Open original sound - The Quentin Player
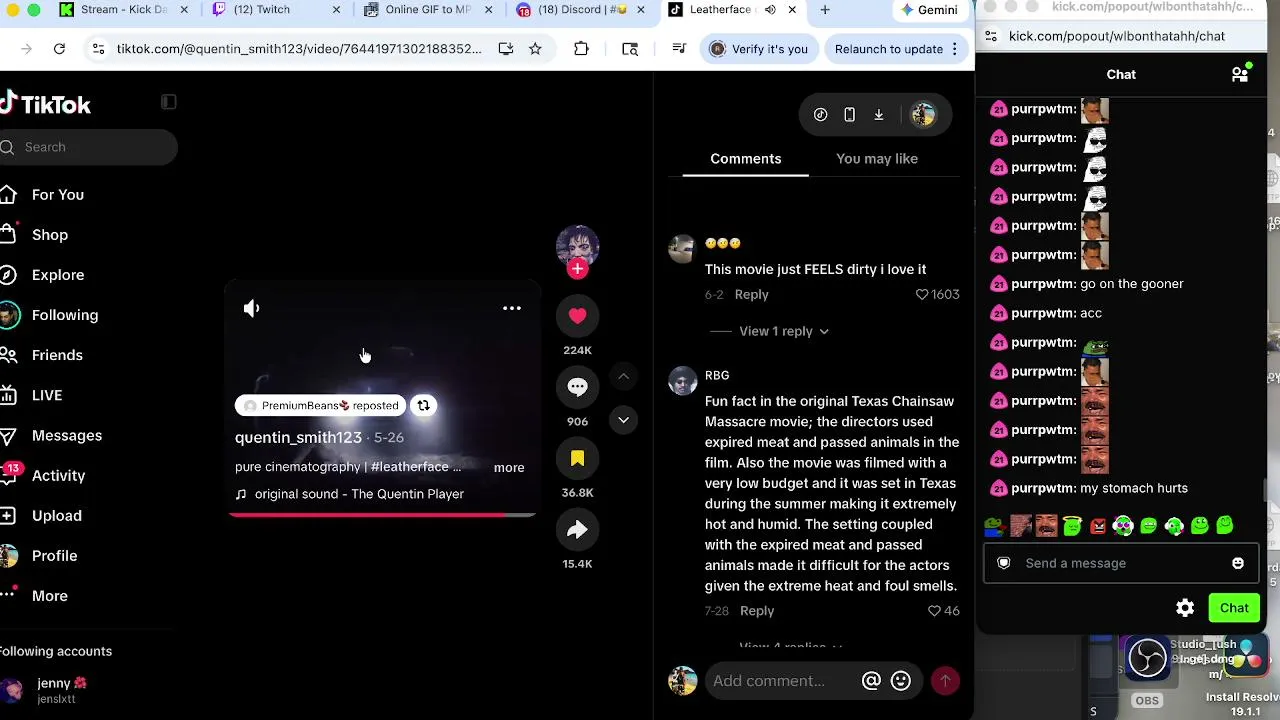The width and height of the screenshot is (1280, 720). point(359,494)
